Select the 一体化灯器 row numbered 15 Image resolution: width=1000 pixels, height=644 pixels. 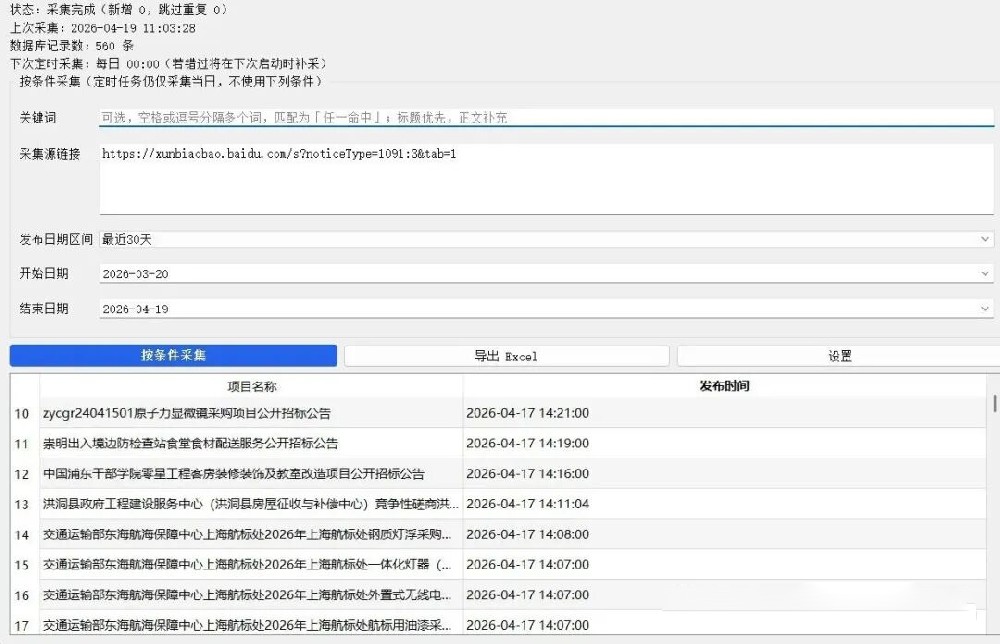click(x=250, y=564)
